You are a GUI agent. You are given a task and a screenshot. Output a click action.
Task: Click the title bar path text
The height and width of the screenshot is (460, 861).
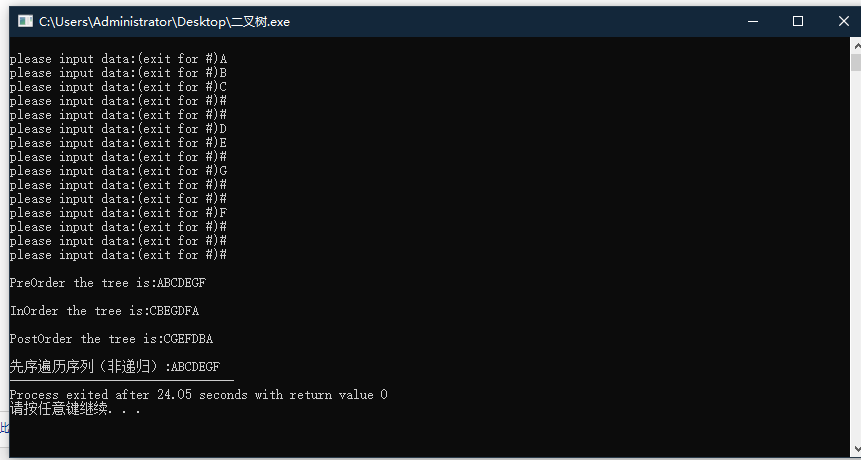click(x=164, y=22)
